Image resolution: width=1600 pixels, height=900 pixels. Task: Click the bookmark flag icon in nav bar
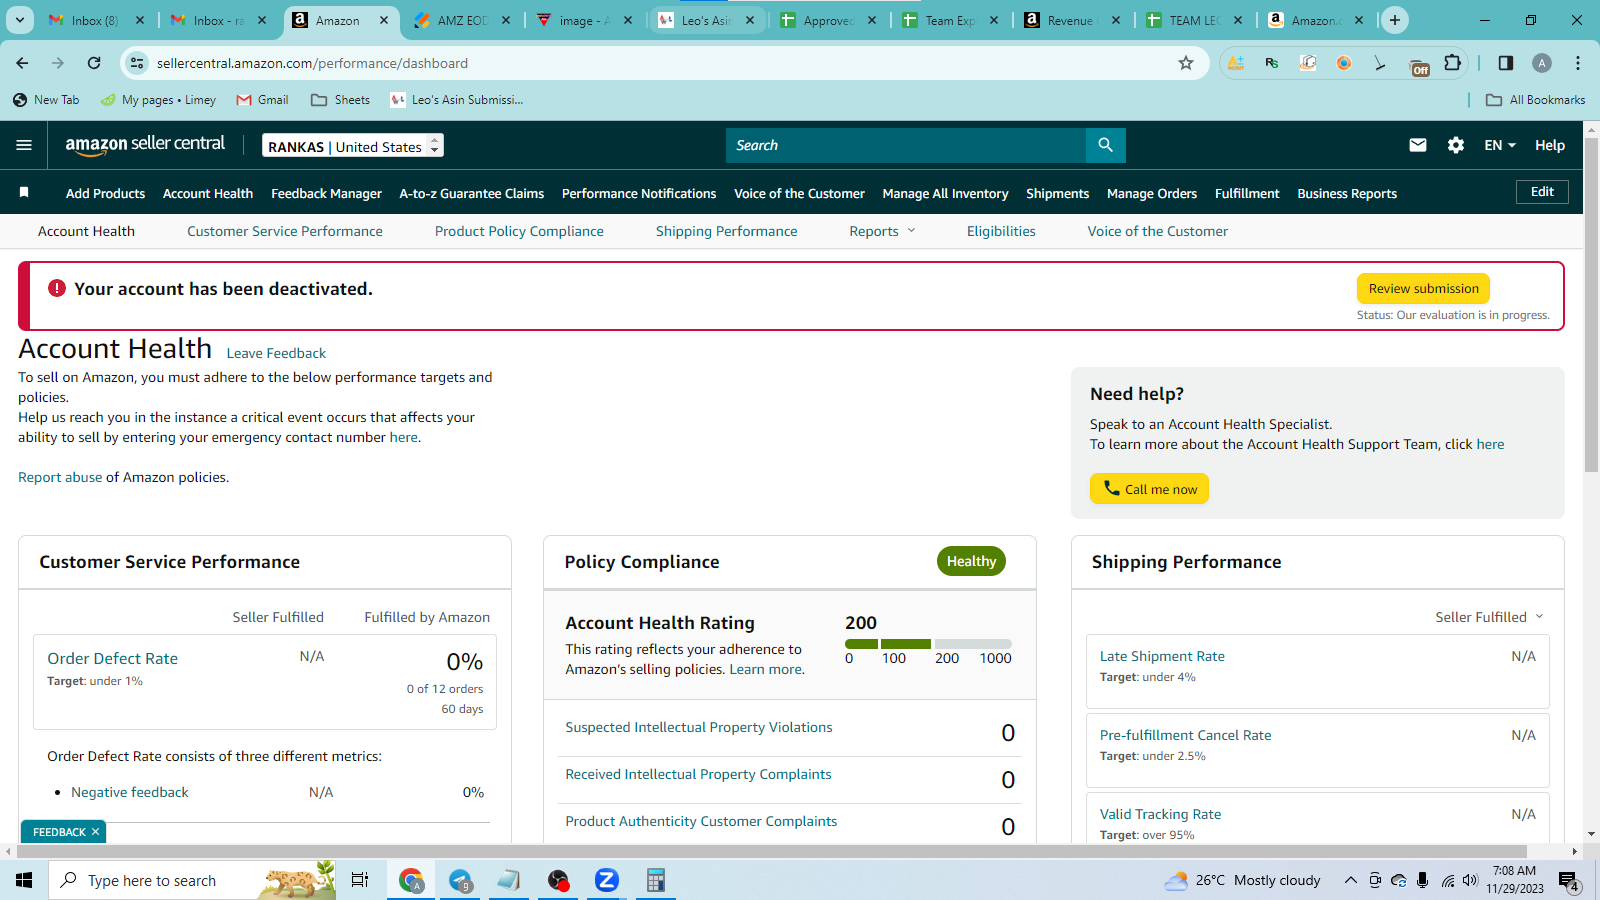click(x=24, y=192)
